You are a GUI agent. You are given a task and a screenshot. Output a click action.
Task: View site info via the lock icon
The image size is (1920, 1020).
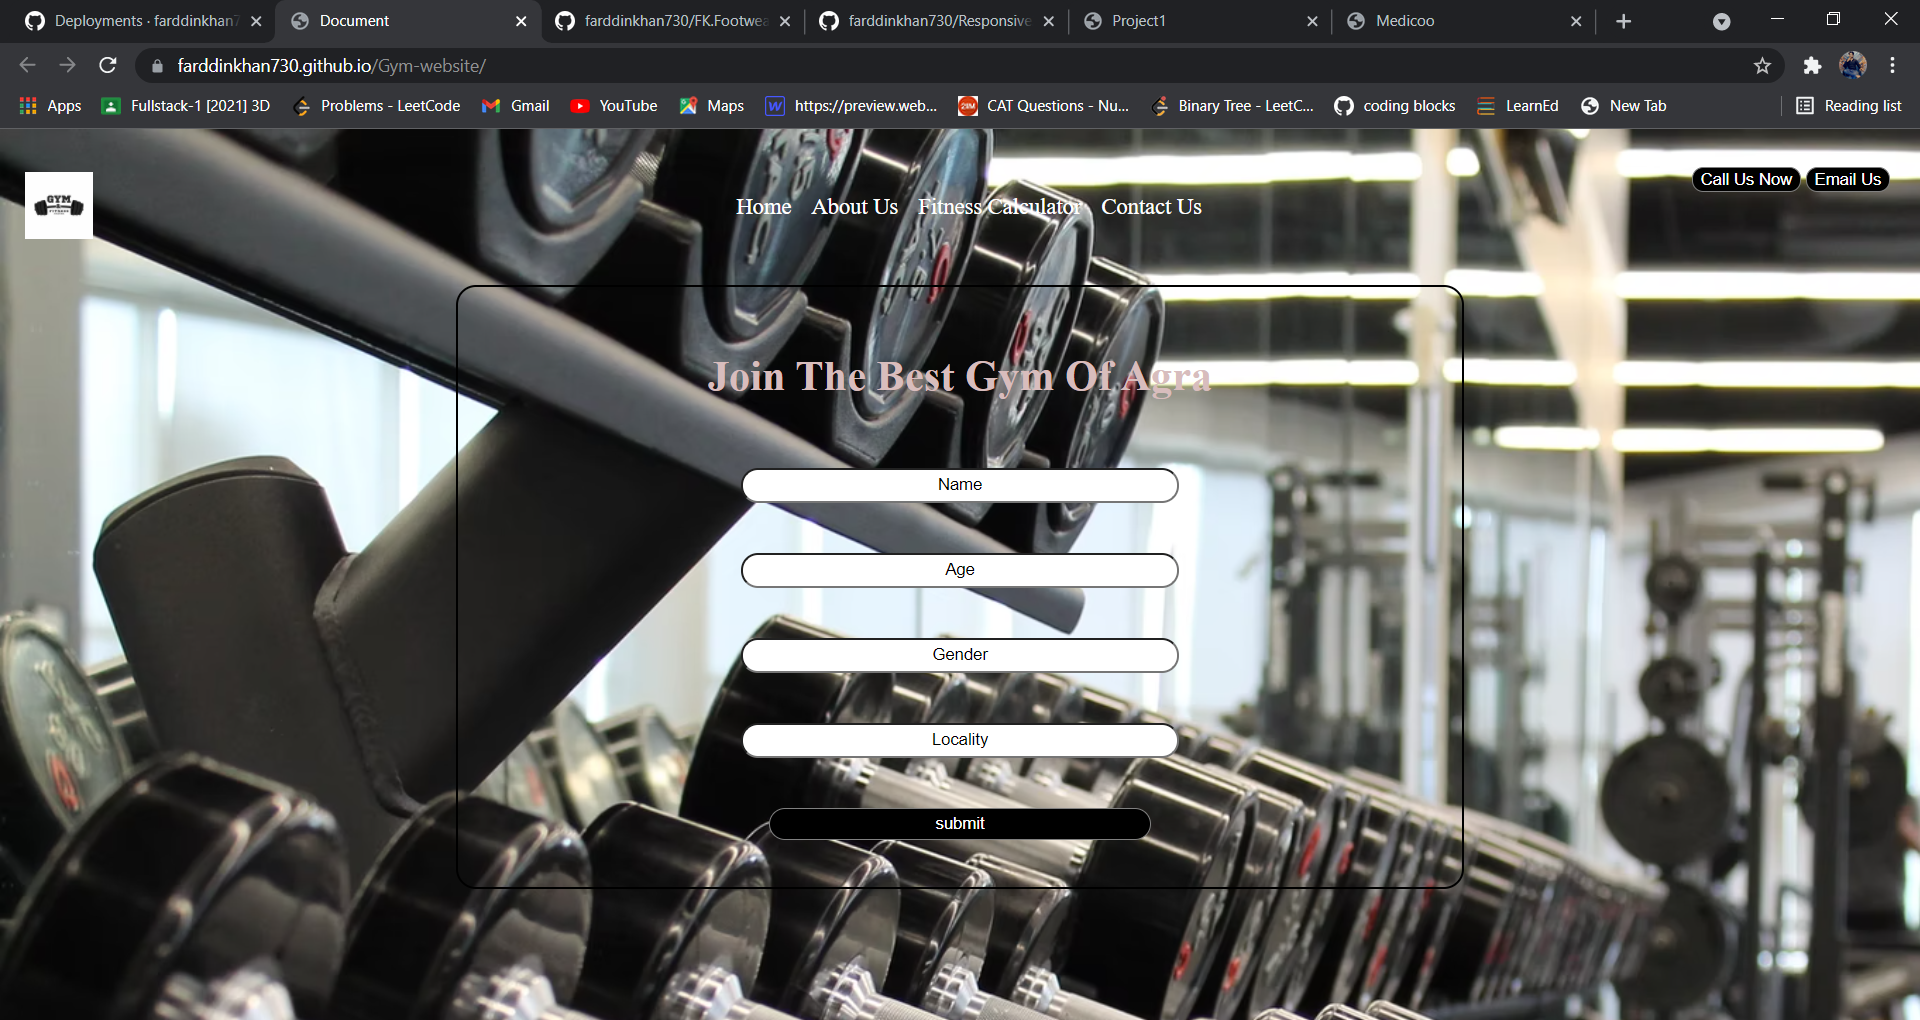(x=157, y=66)
